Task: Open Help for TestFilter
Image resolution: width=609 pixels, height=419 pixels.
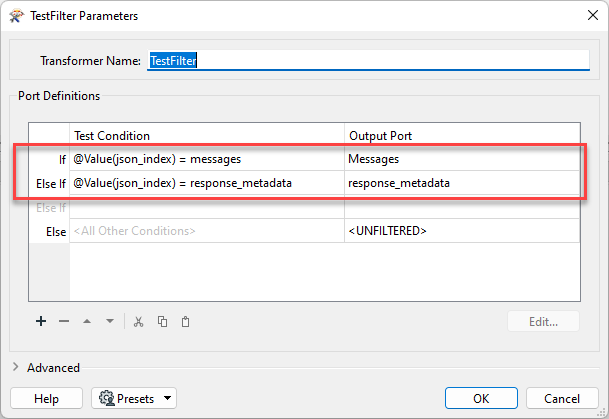Action: pos(46,398)
